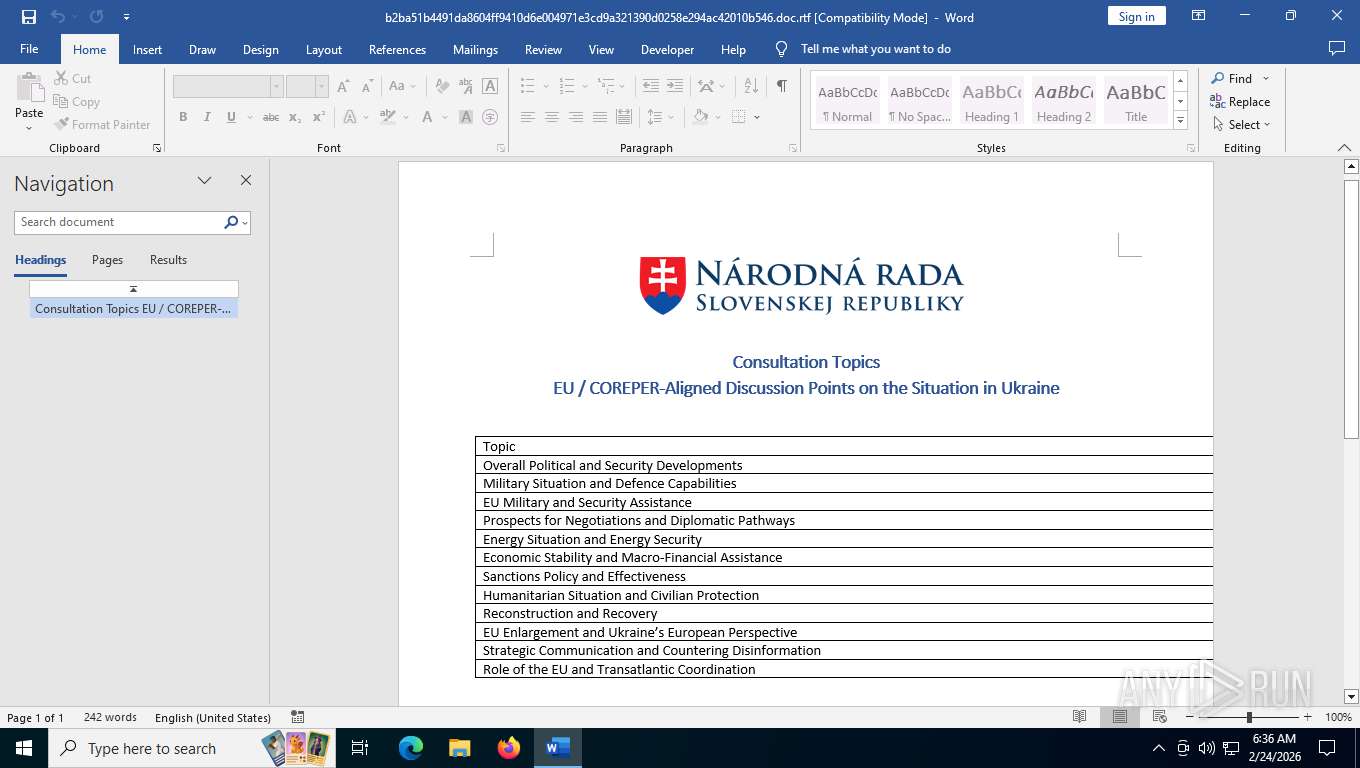
Task: Open the Select dropdown
Action: [1241, 125]
